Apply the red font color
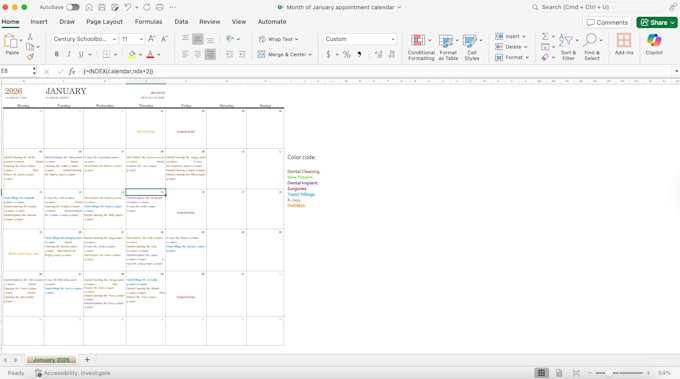 [150, 54]
